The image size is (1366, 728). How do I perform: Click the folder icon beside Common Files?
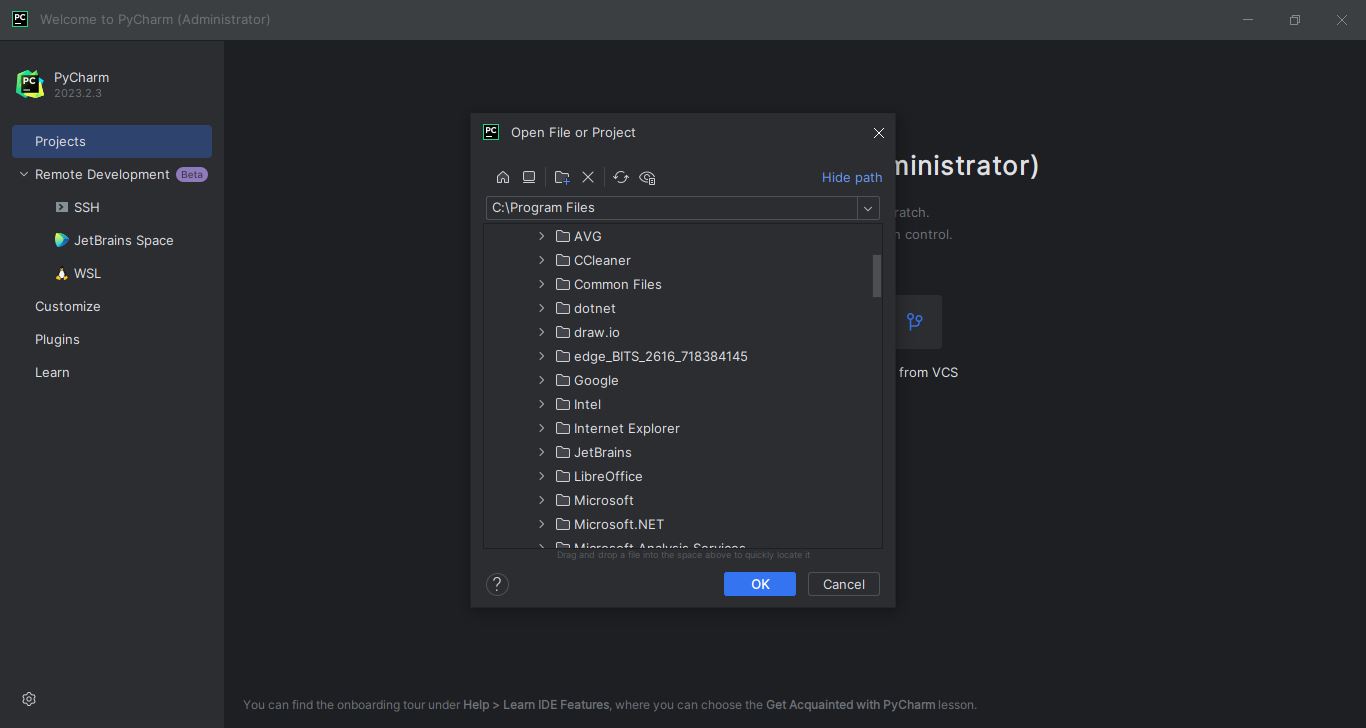point(563,284)
